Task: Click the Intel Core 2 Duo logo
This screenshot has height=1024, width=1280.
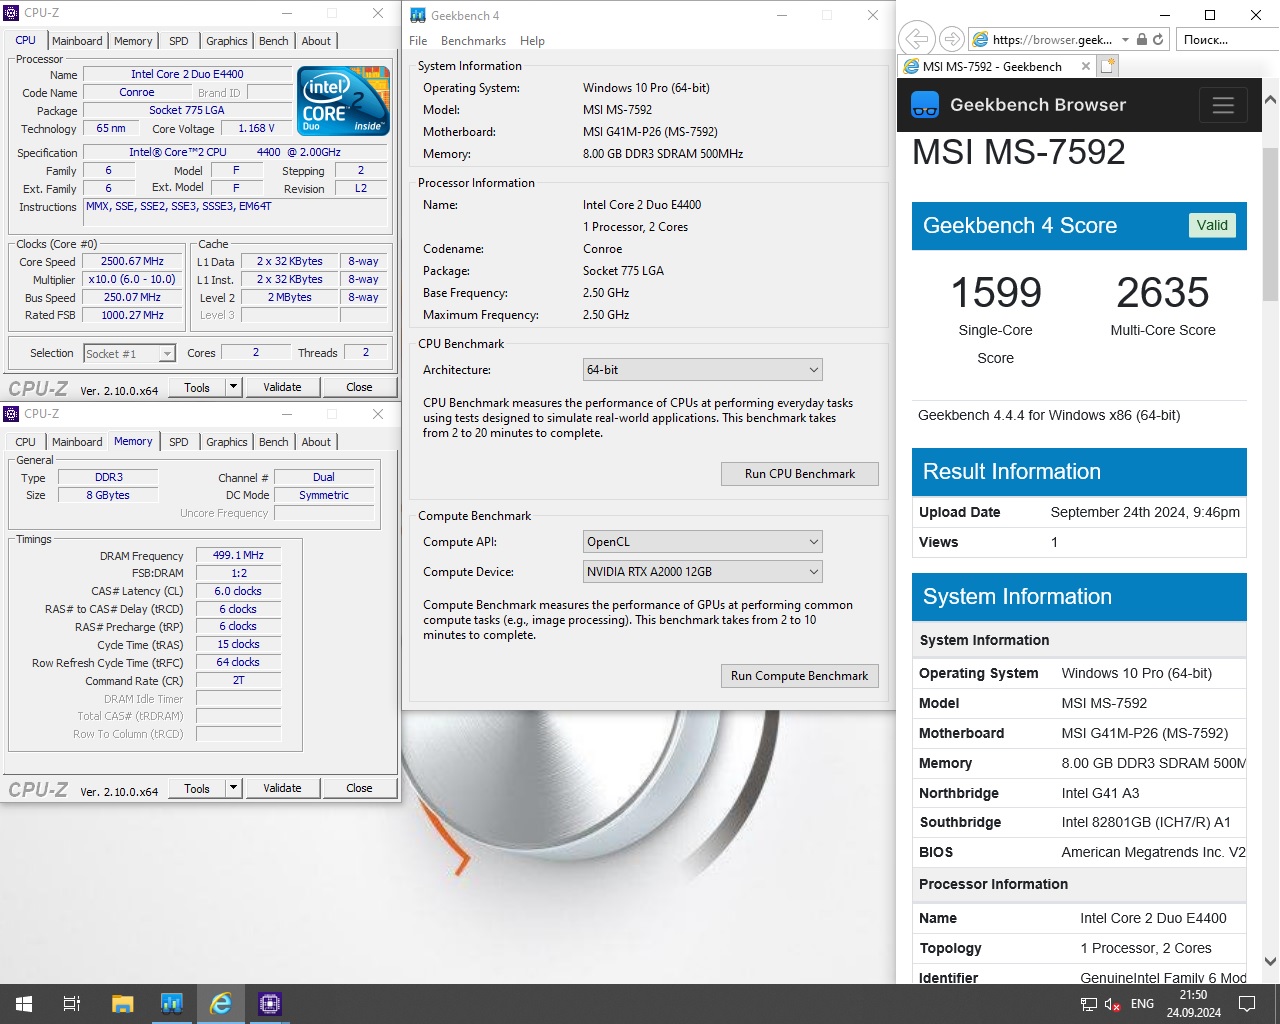Action: click(343, 100)
